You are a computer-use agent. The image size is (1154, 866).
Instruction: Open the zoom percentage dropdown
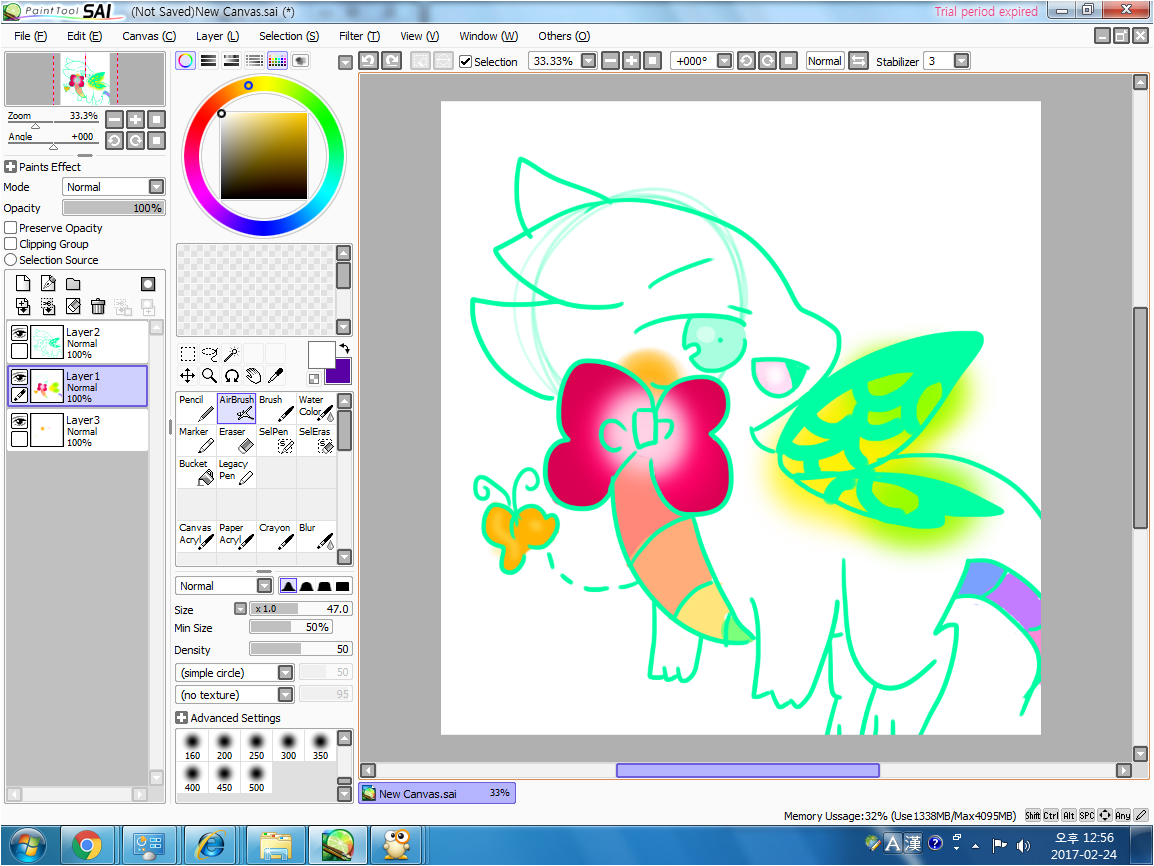[589, 61]
